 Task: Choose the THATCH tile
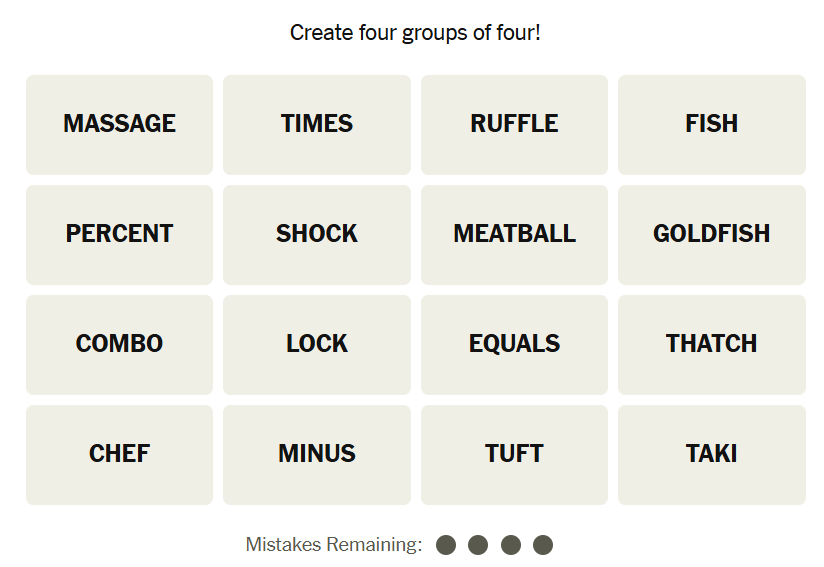point(711,344)
